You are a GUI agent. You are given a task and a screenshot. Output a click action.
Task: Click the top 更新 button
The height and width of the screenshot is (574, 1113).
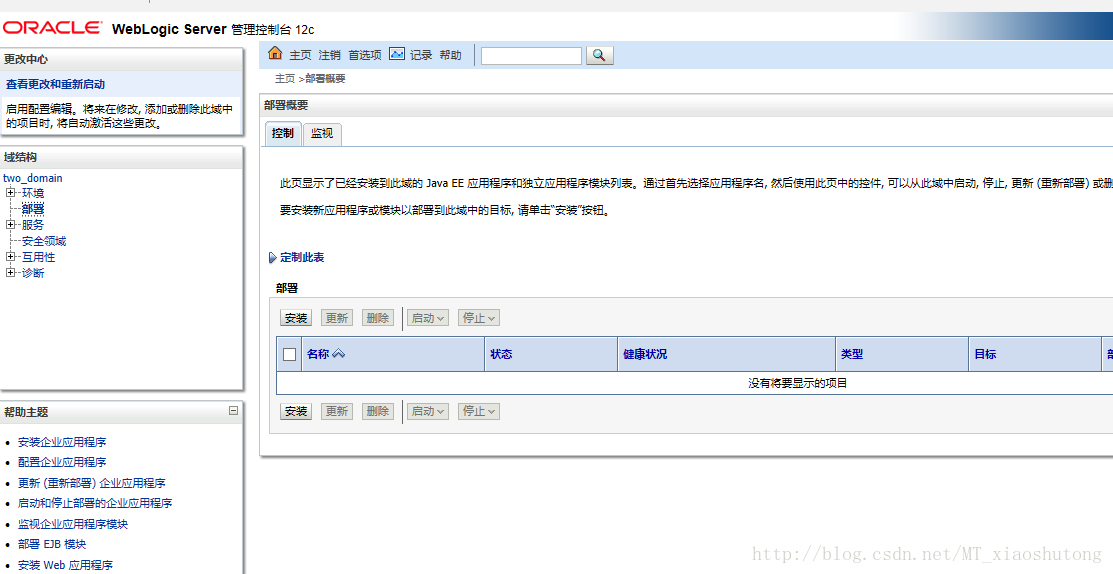point(336,318)
